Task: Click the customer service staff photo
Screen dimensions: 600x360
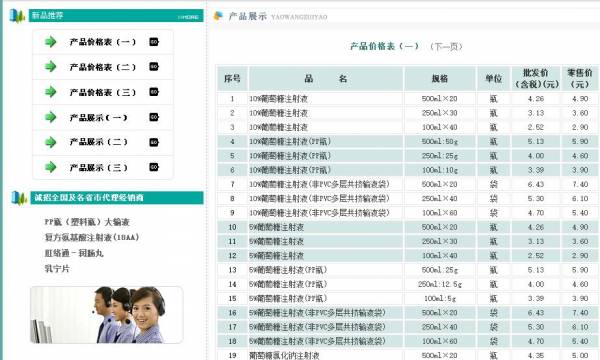Action: click(x=107, y=315)
